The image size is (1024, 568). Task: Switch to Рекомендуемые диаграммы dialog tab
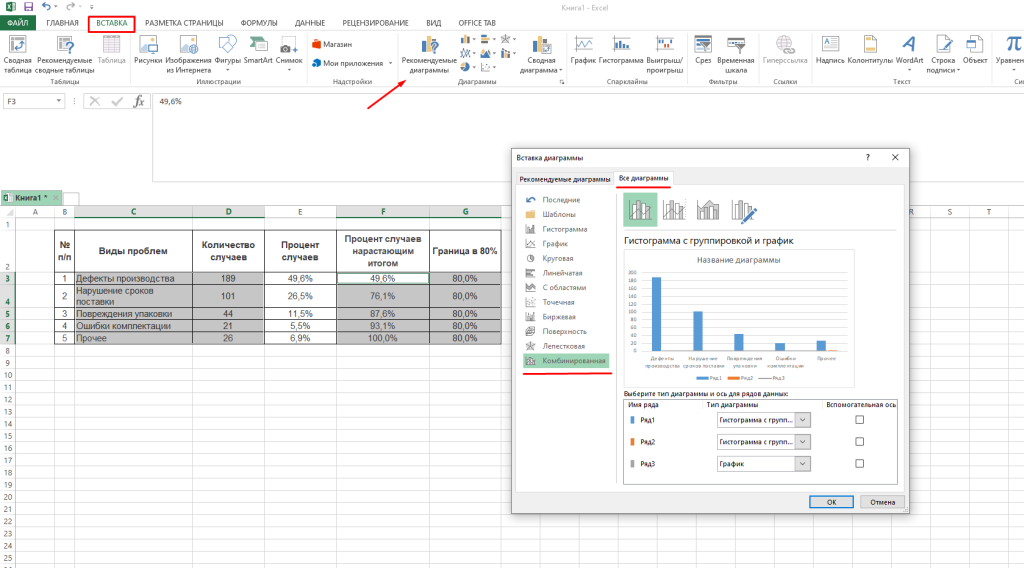[x=565, y=179]
